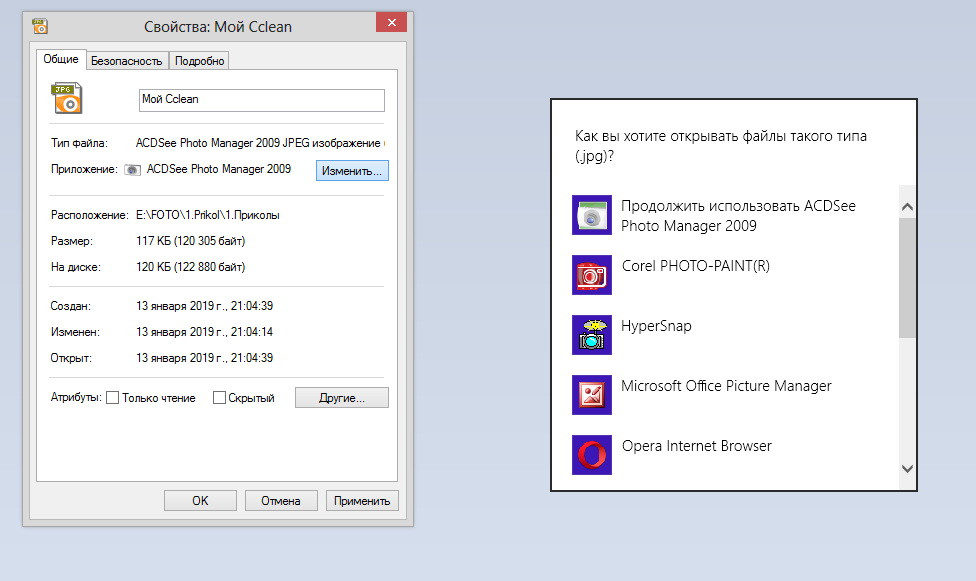Open Другие... attributes dialog

click(342, 397)
